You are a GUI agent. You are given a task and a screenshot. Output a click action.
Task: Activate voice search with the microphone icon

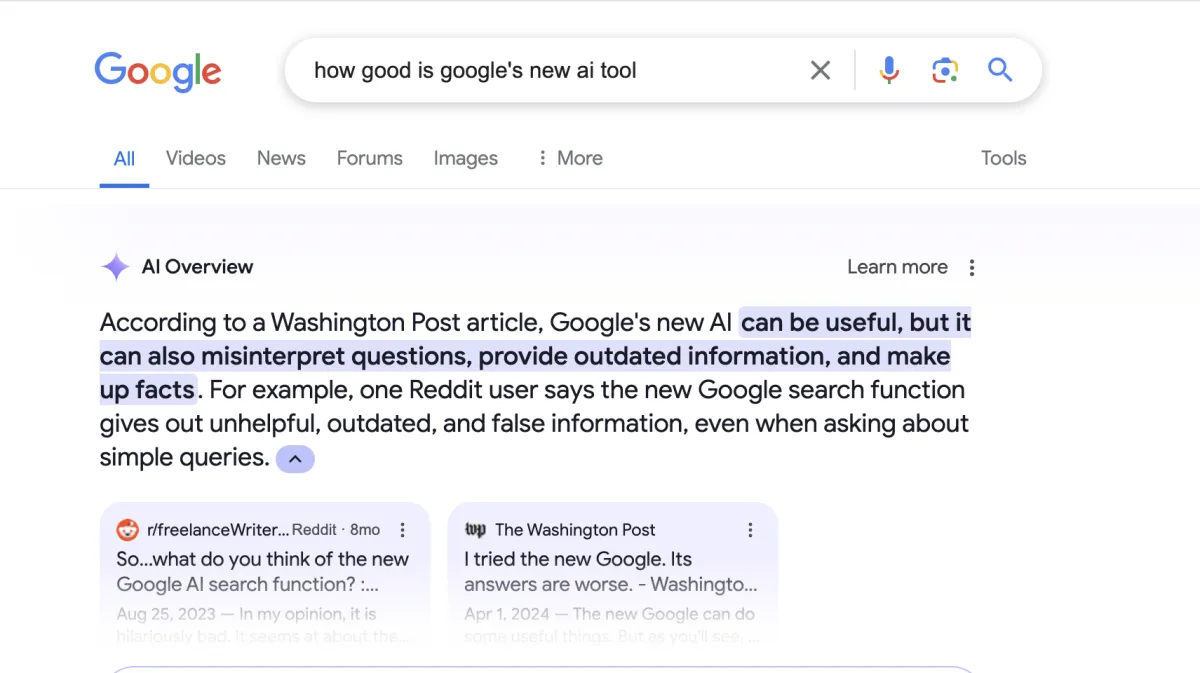[888, 70]
